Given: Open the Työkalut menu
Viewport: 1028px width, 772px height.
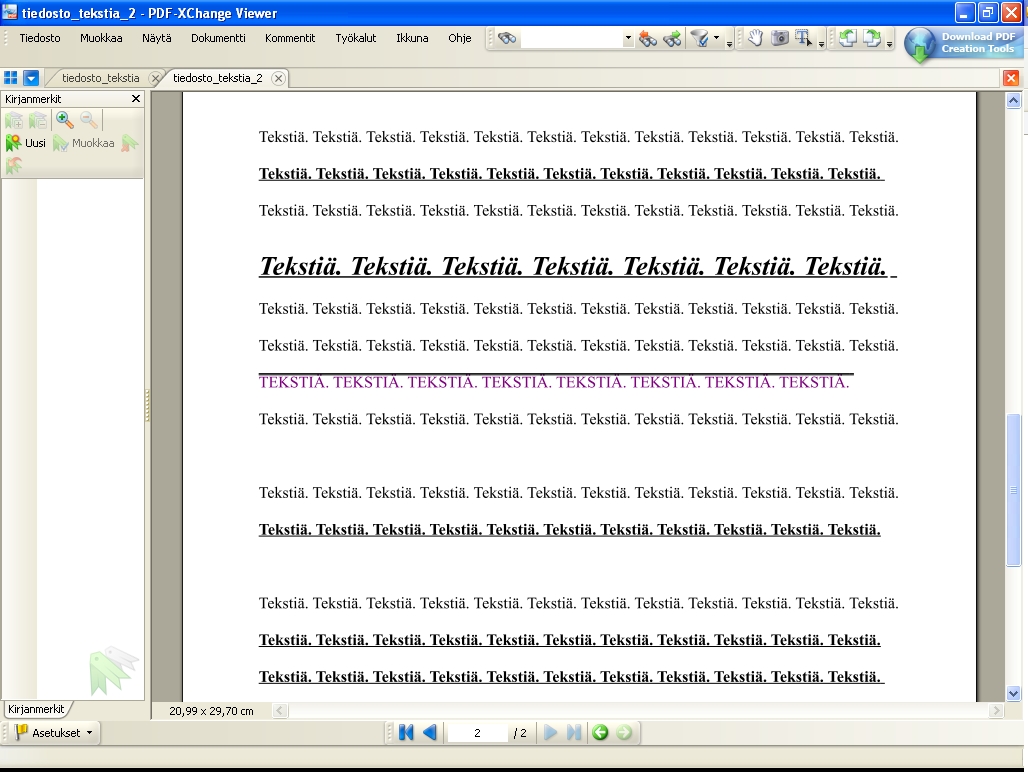Looking at the screenshot, I should (x=355, y=38).
